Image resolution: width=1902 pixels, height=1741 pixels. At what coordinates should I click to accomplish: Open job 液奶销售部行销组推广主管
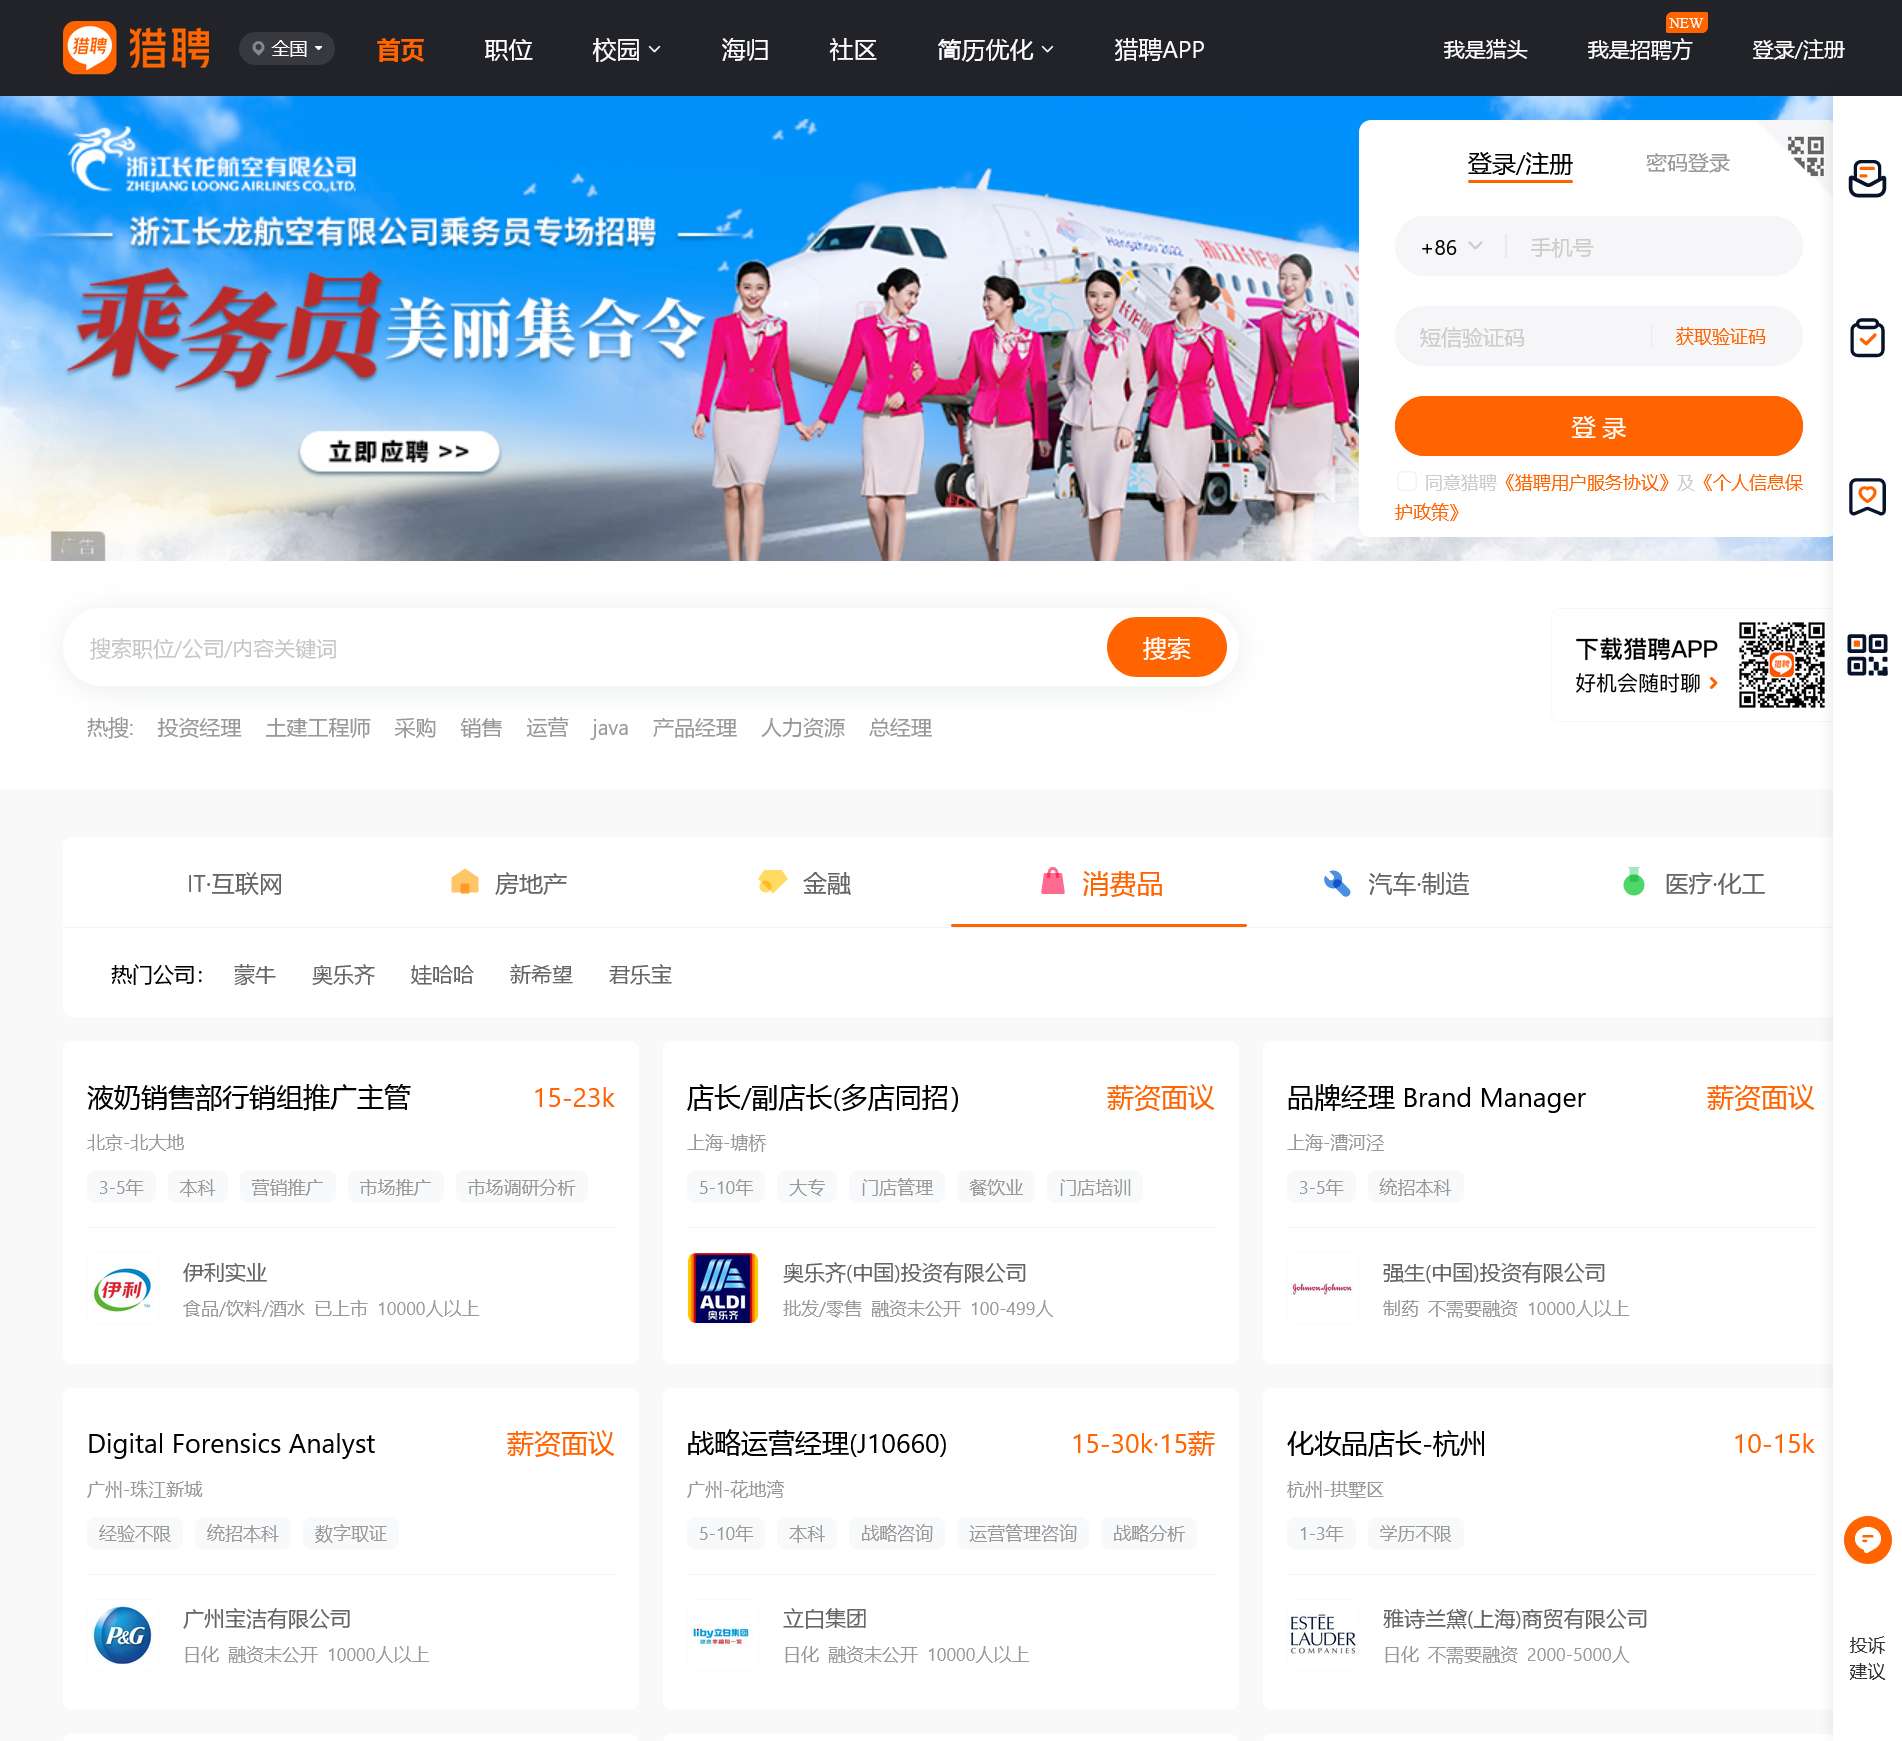tap(249, 1097)
